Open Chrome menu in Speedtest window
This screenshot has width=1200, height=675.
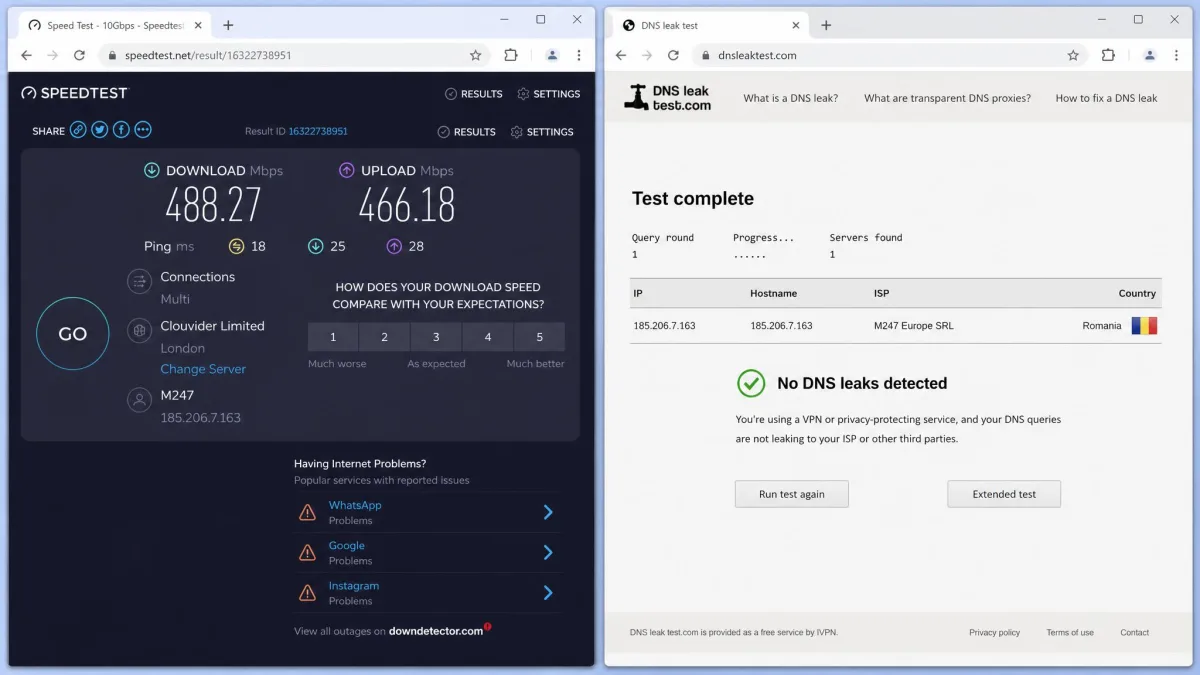click(x=579, y=56)
